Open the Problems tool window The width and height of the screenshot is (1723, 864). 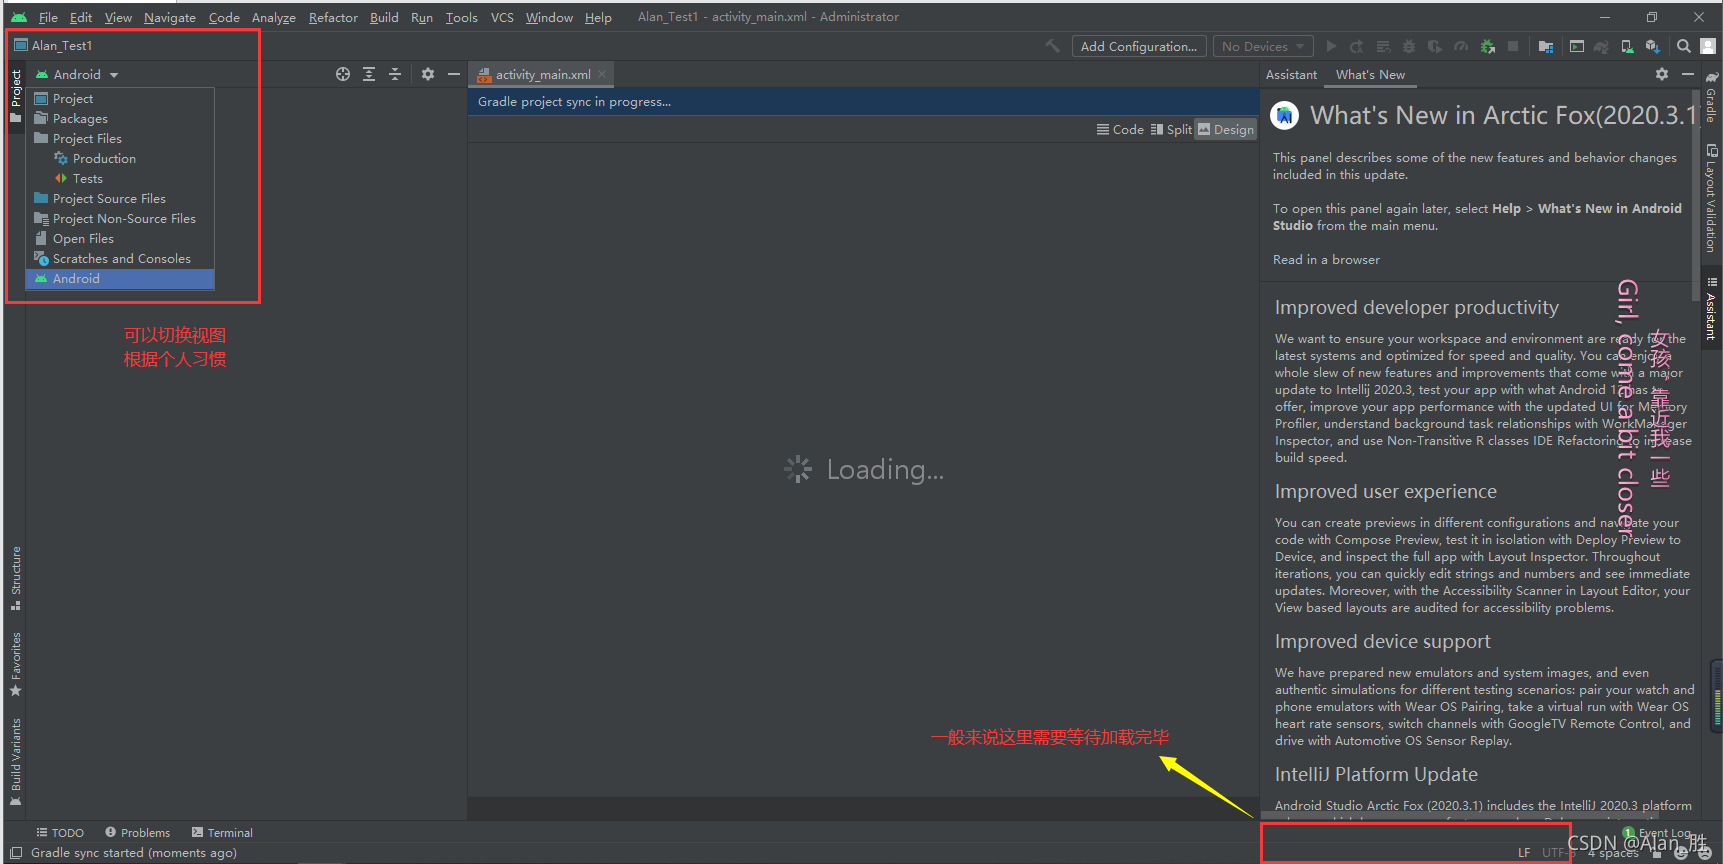[x=138, y=833]
